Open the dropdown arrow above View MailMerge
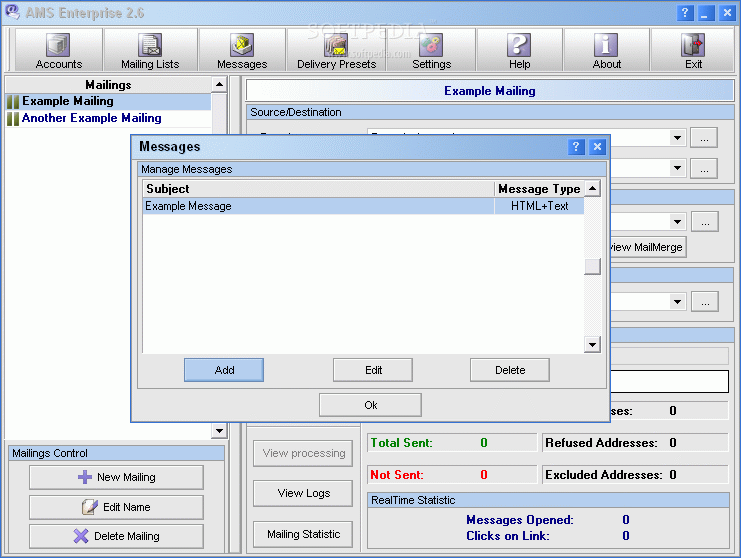This screenshot has width=741, height=558. point(677,222)
